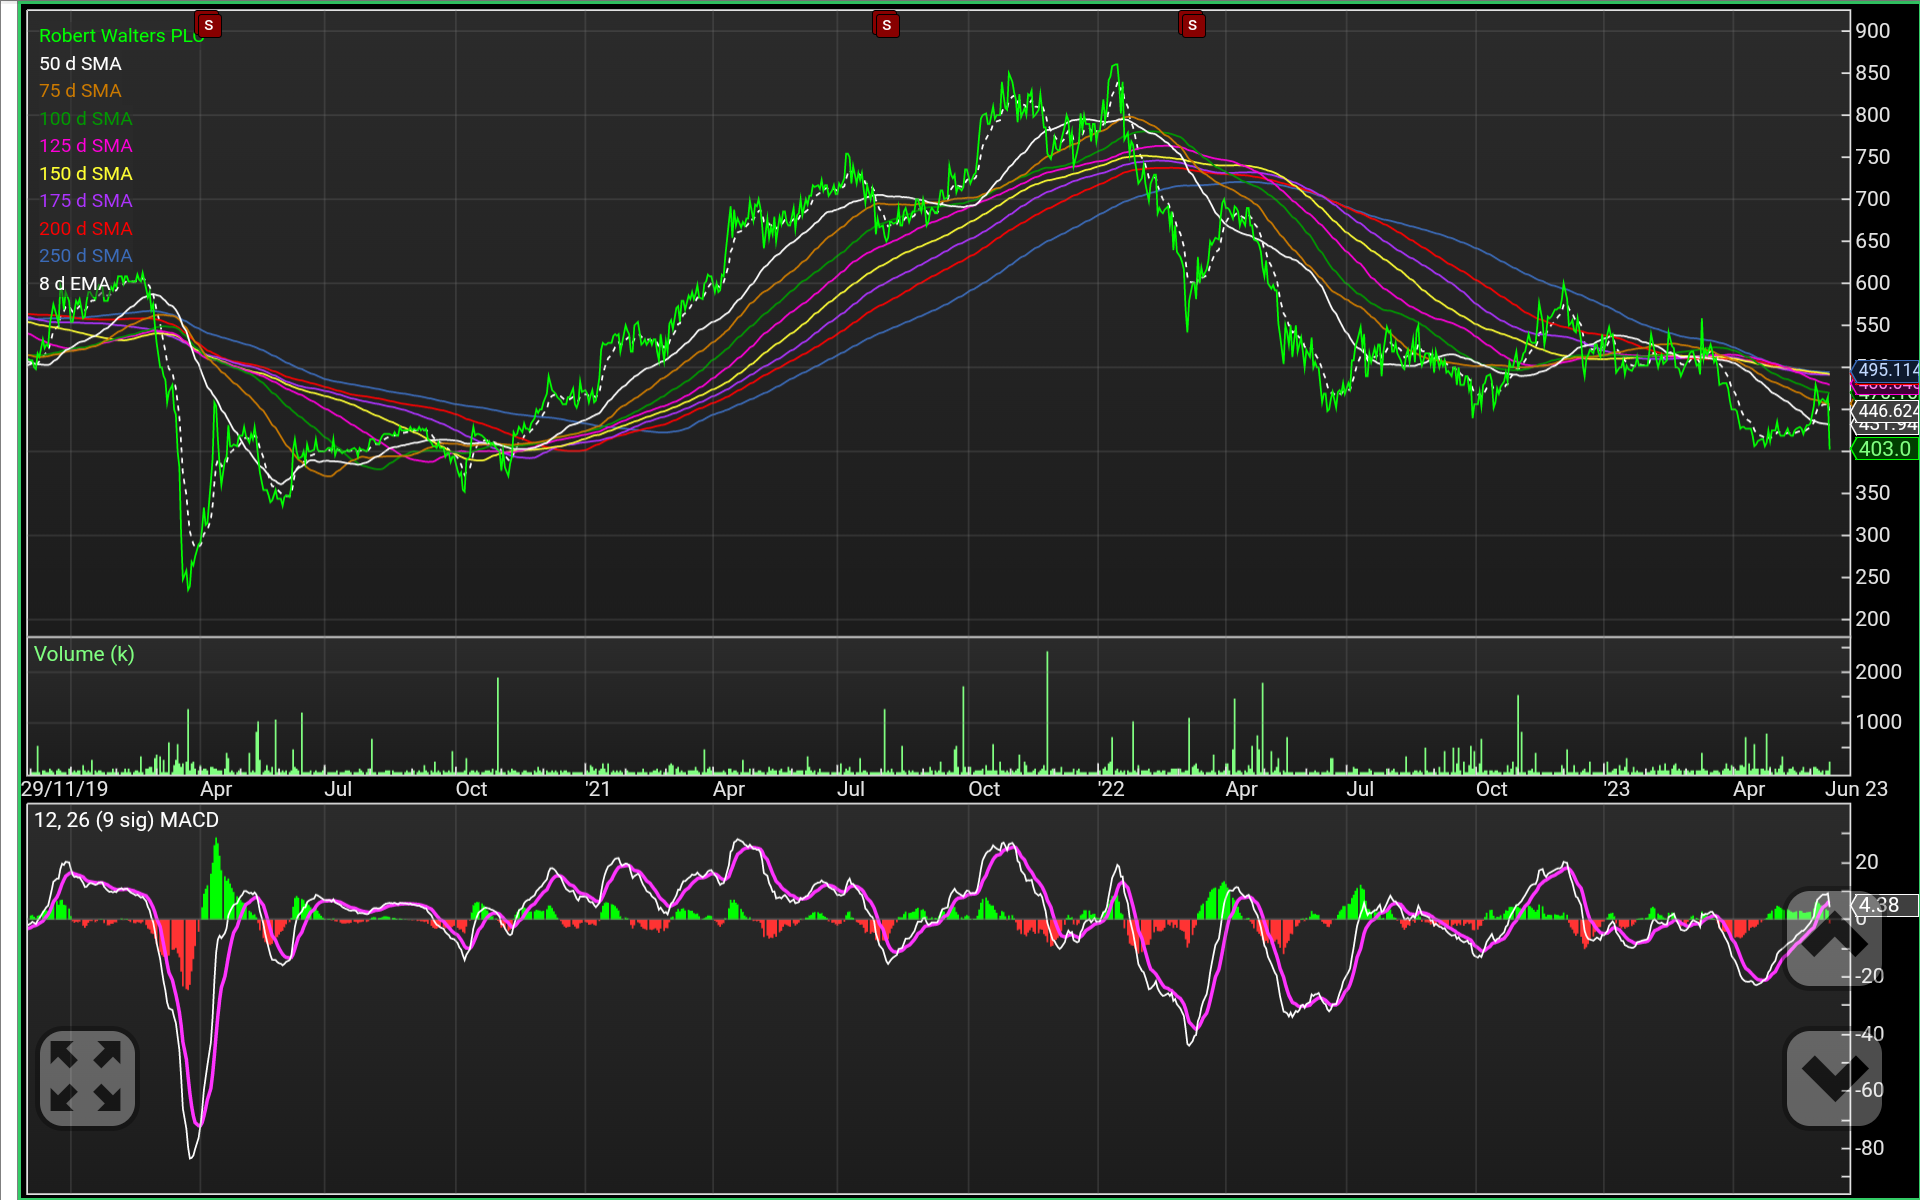Click the '23 year label on time axis
This screenshot has width=1920, height=1200.
pyautogui.click(x=1616, y=789)
